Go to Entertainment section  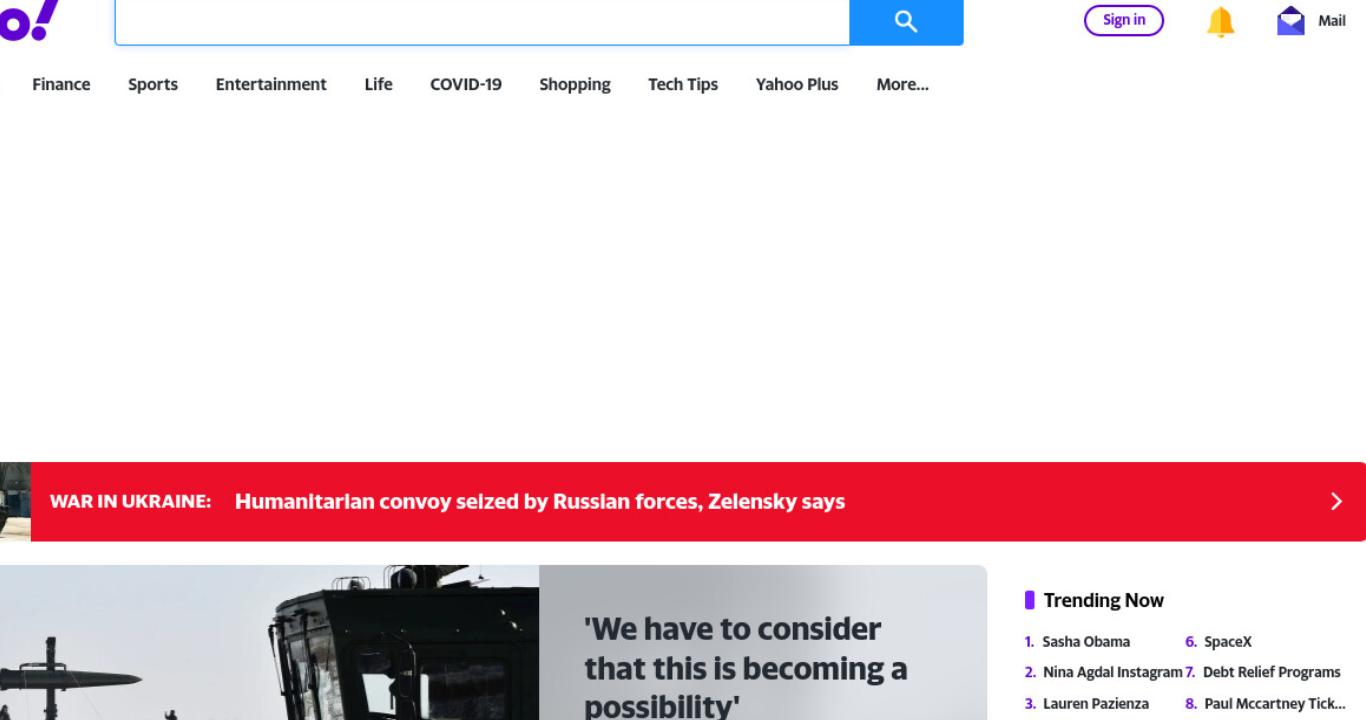271,84
